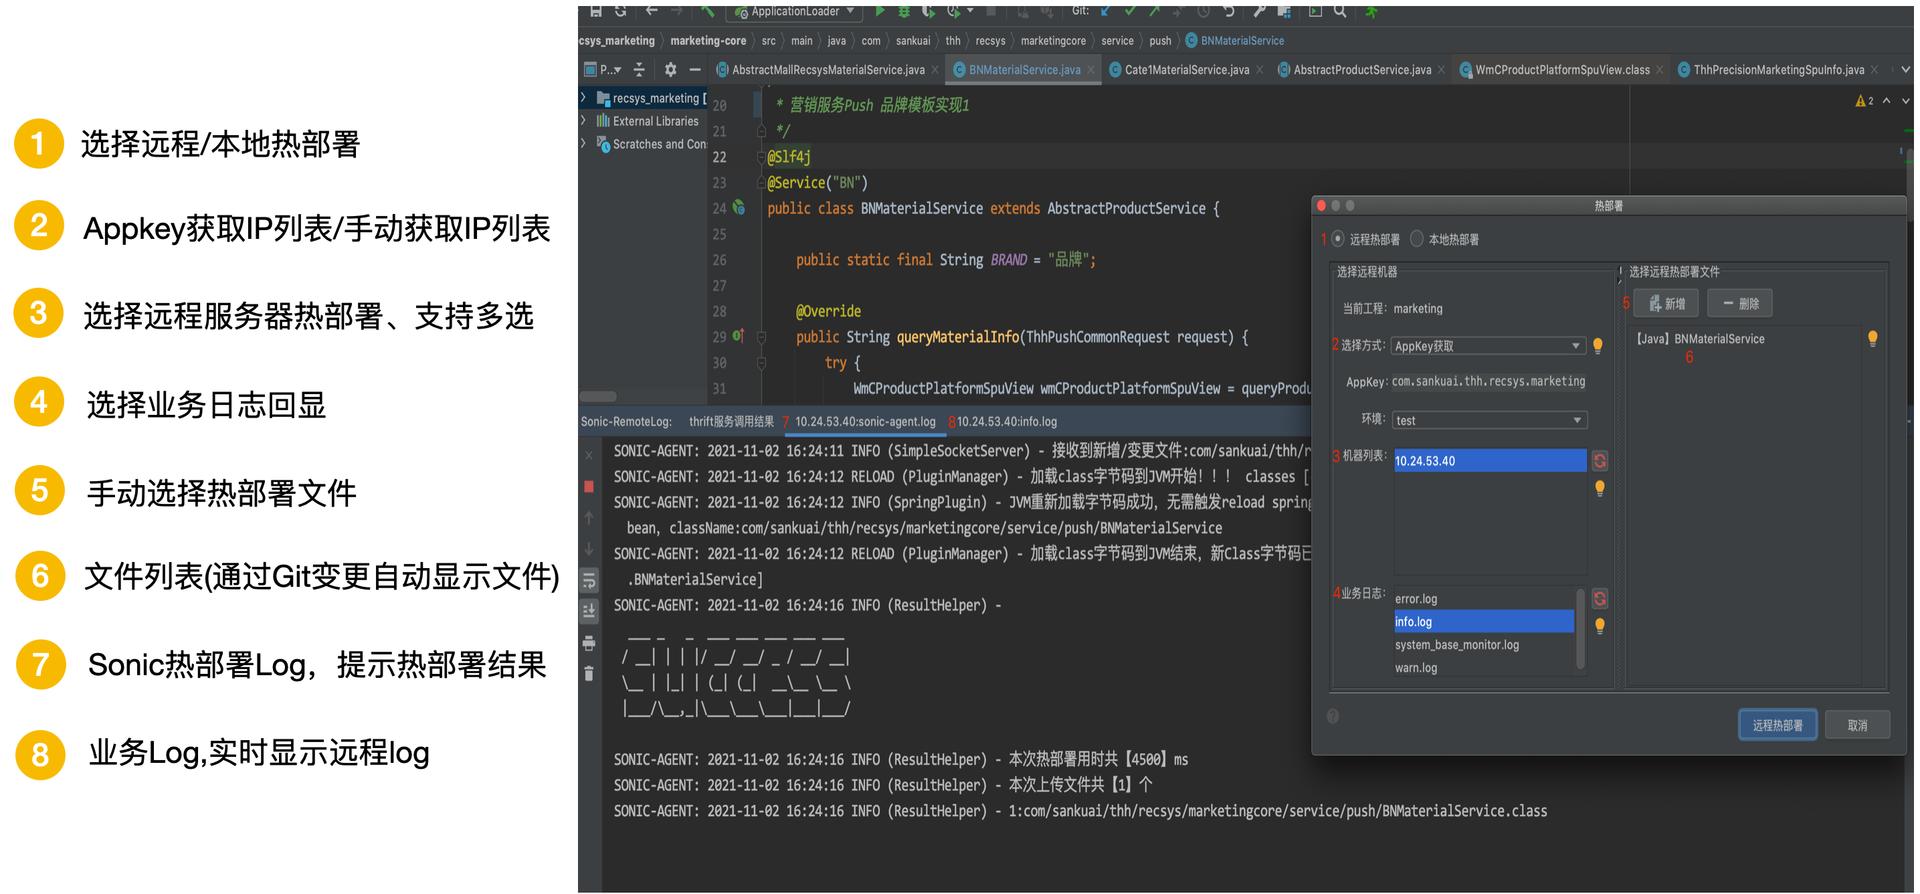Screen dimensions: 1920x894
Task: Click help question mark in 热部署 dialog
Action: pos(1333,716)
